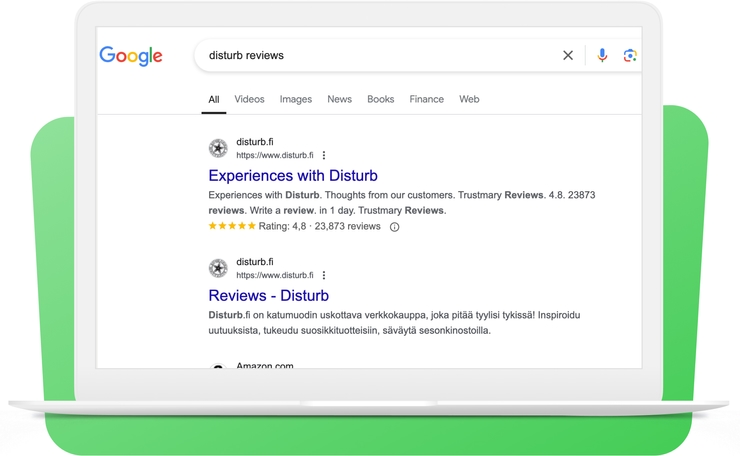740x456 pixels.
Task: Clear the search query with the X
Action: [x=568, y=56]
